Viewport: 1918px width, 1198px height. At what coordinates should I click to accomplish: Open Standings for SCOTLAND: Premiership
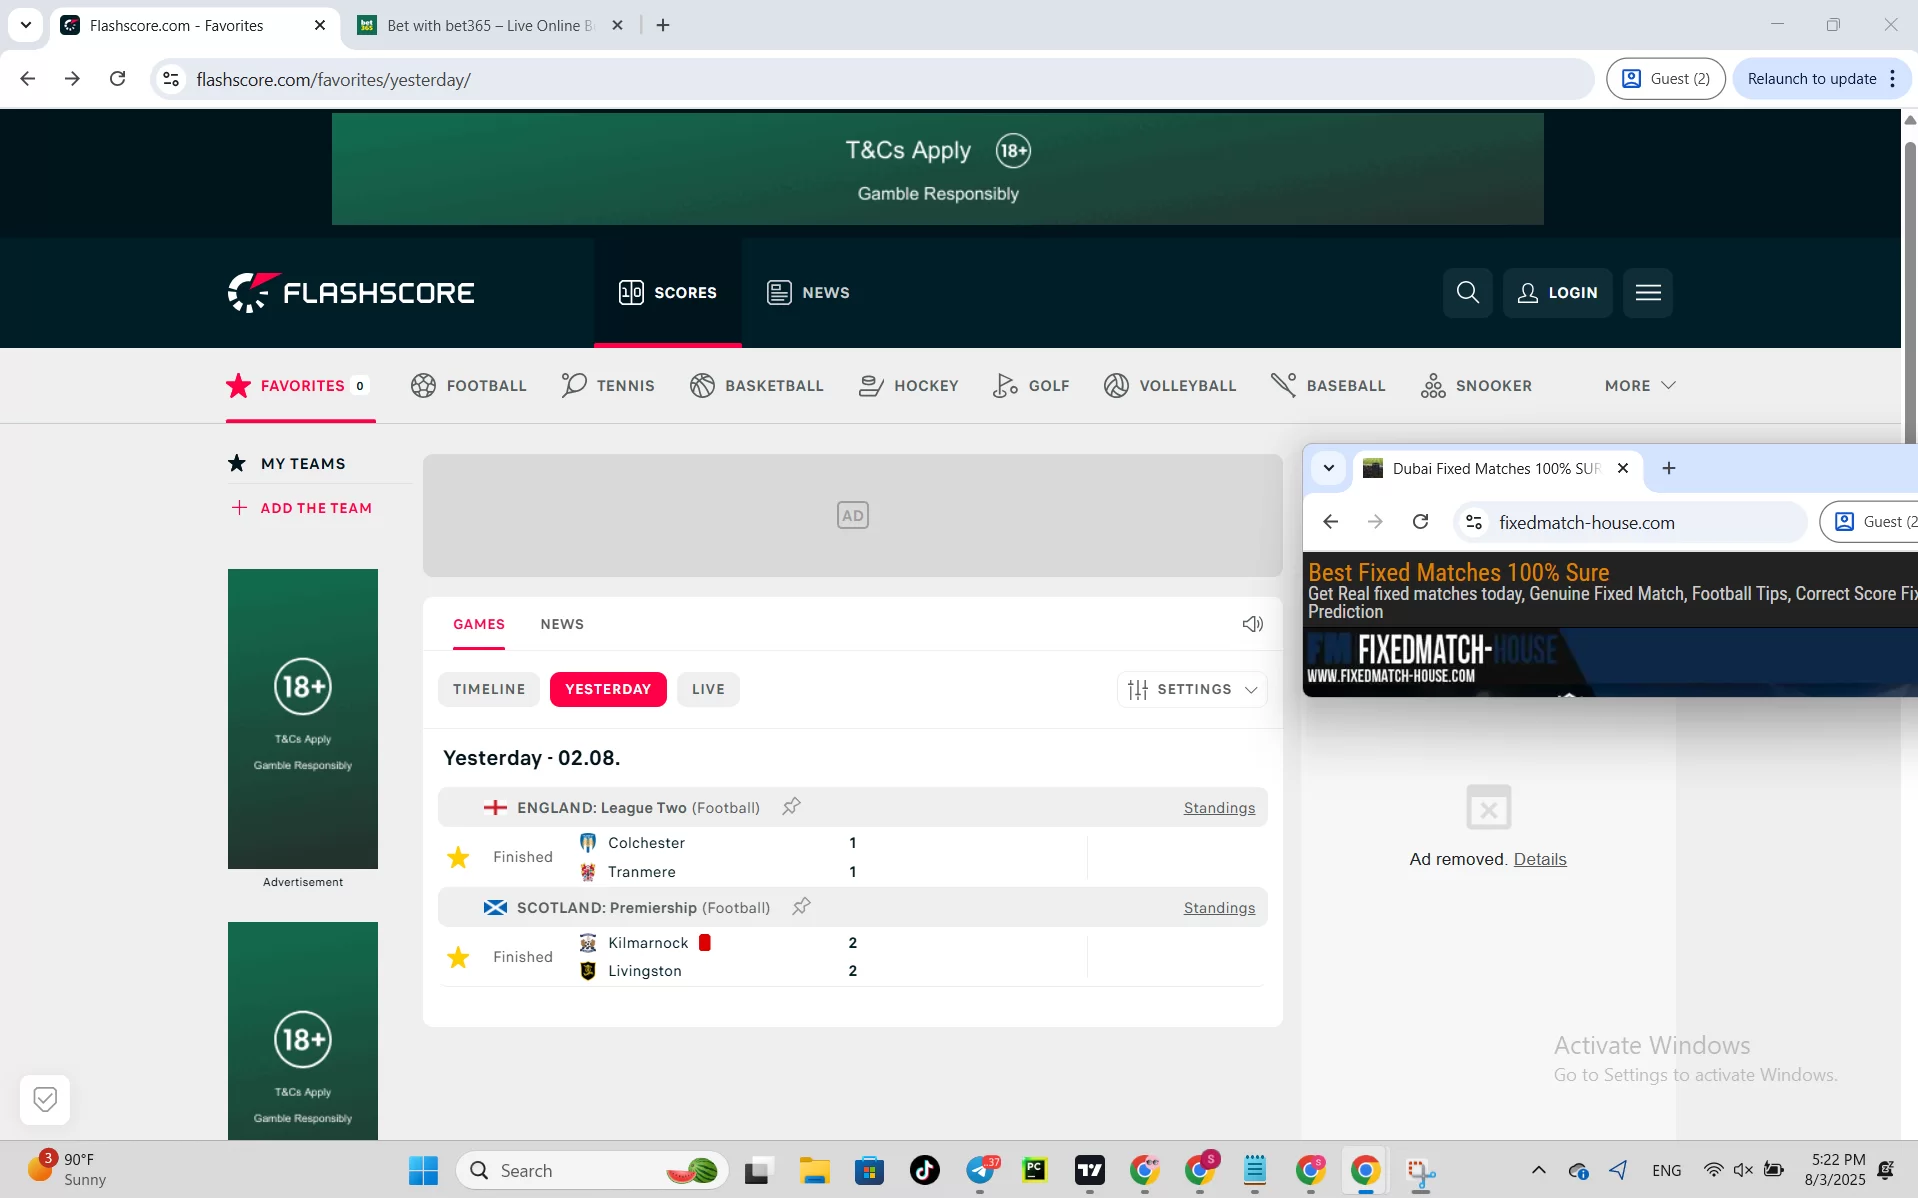click(1218, 907)
